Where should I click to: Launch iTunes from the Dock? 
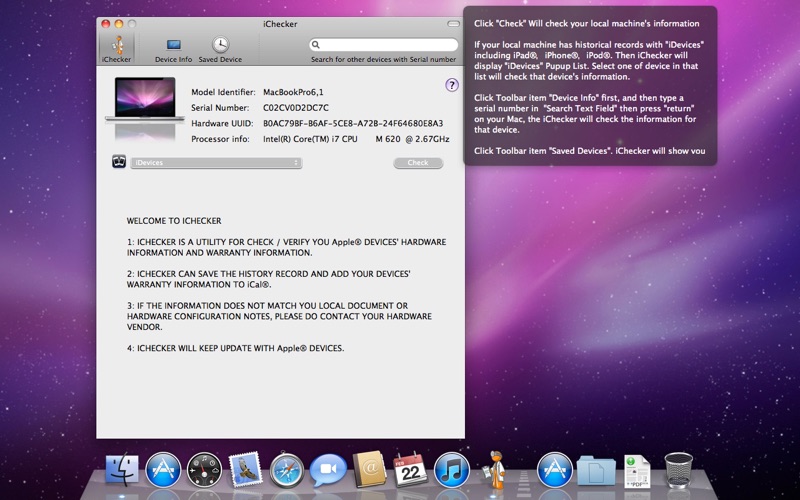point(452,470)
